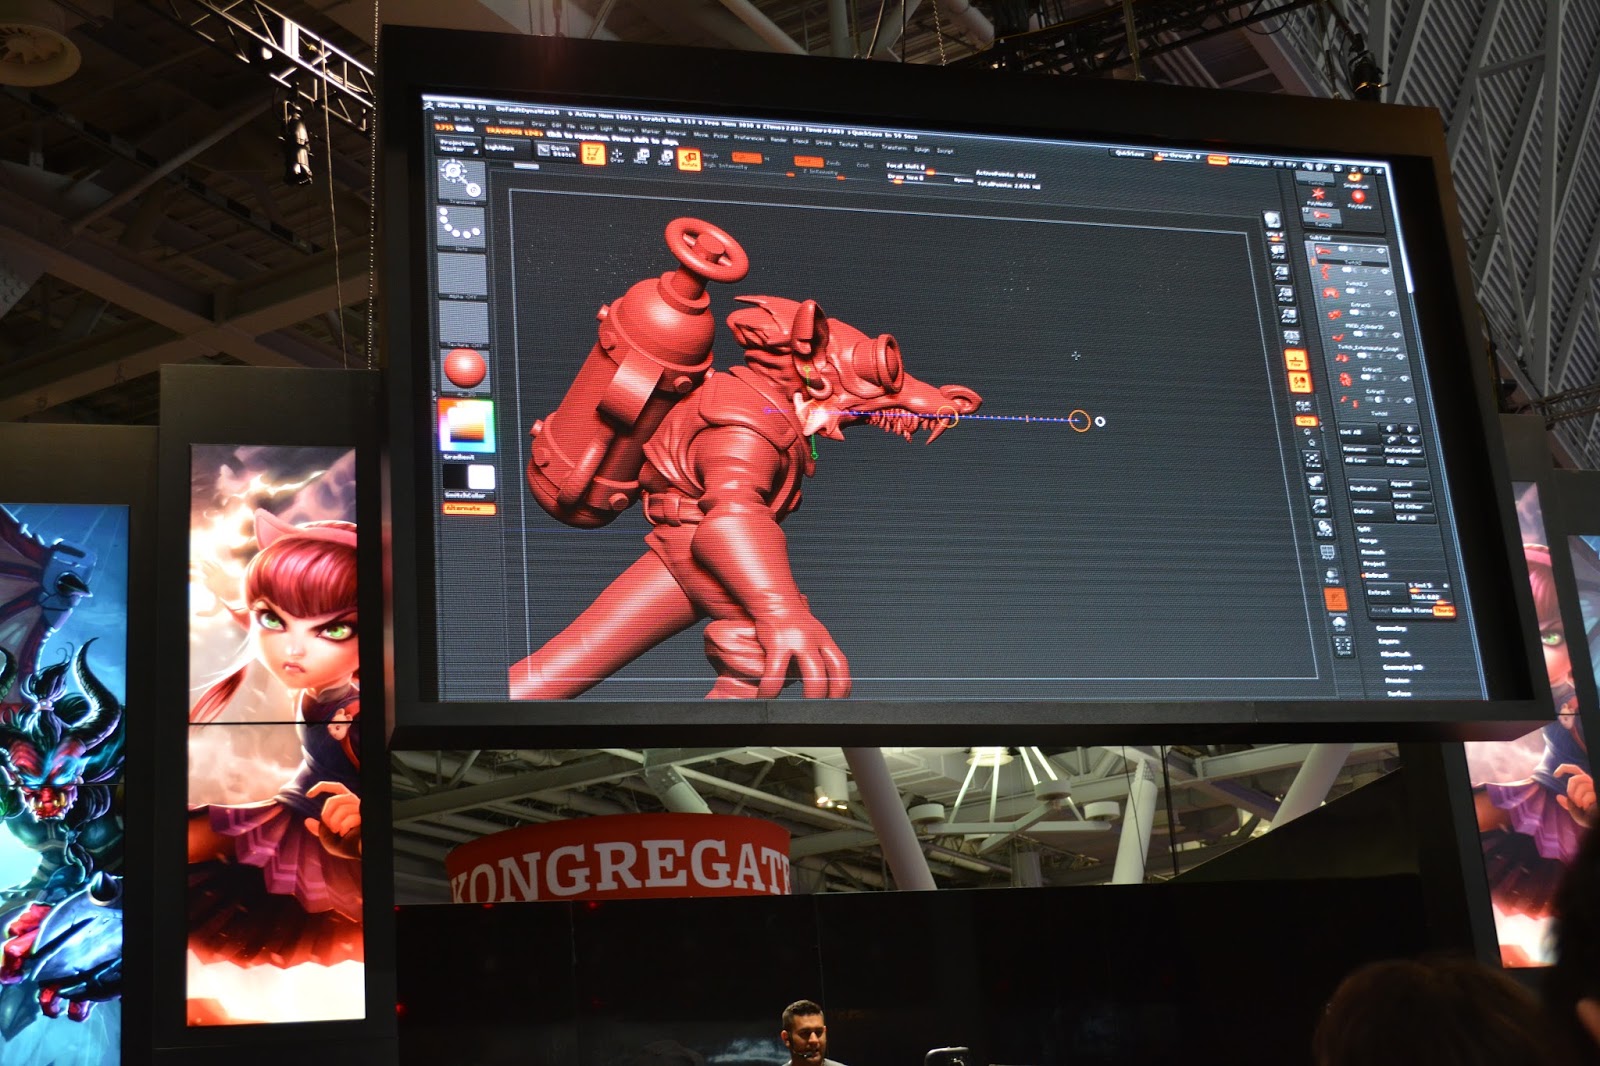Select the orange Rotate tool in top shelf
The height and width of the screenshot is (1066, 1600).
689,159
